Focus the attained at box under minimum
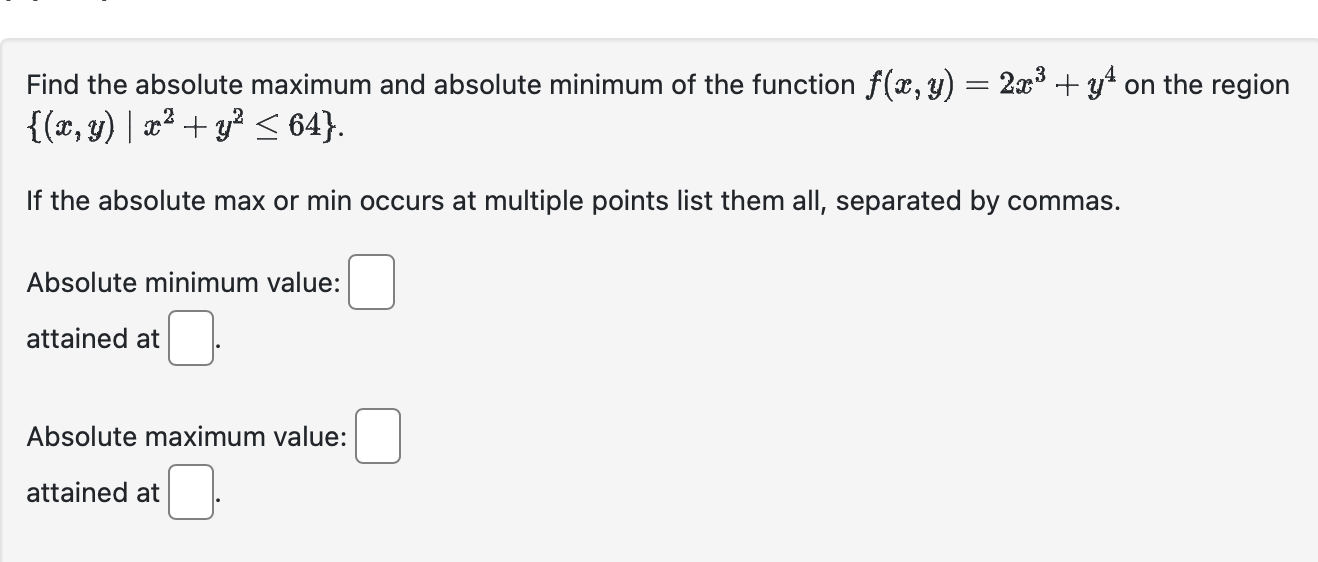The width and height of the screenshot is (1318, 562). click(190, 339)
